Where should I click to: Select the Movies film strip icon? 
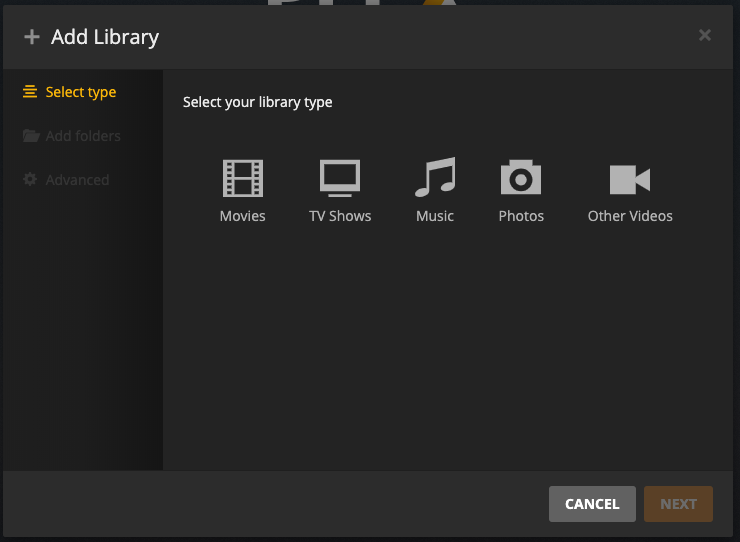coord(242,179)
